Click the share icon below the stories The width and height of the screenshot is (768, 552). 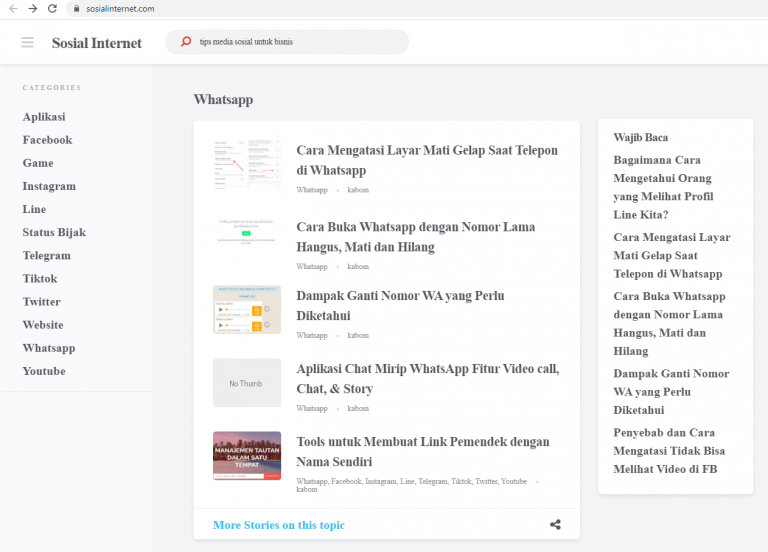click(555, 524)
